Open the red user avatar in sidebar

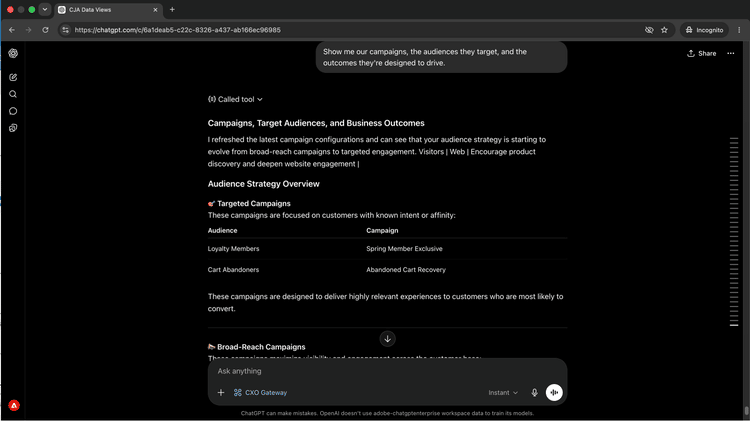[x=14, y=405]
